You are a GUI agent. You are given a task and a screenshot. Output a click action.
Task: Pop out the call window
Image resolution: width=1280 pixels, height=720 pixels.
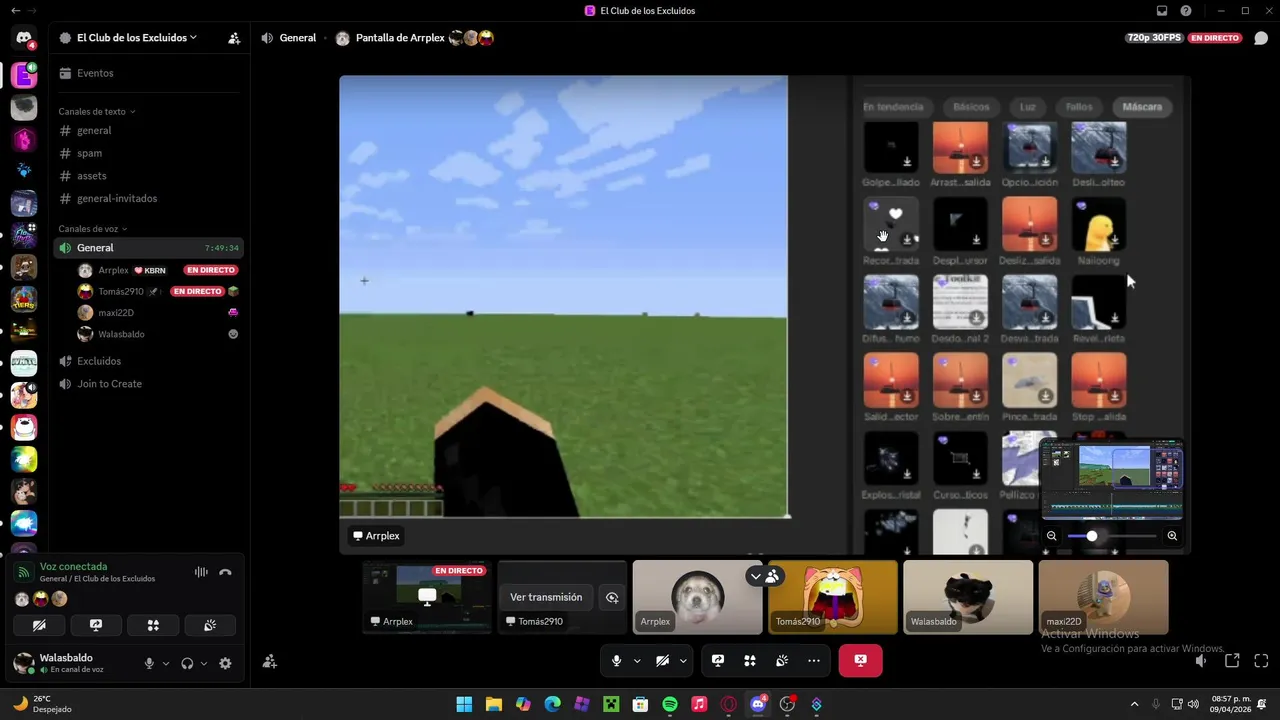1232,661
